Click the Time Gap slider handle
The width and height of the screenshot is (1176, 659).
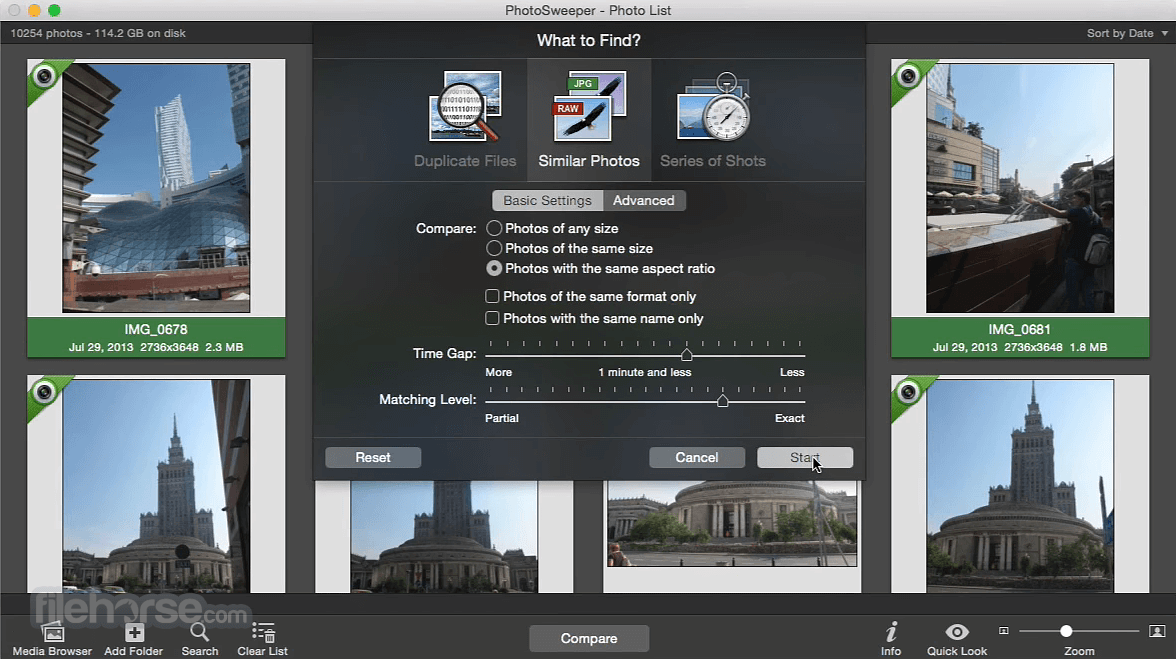coord(686,355)
